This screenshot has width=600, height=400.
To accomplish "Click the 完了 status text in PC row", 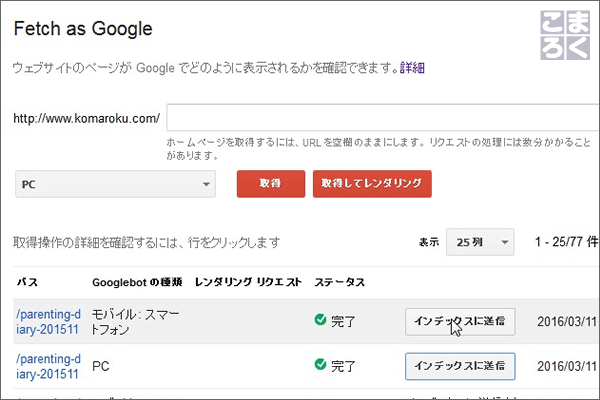I will pyautogui.click(x=343, y=366).
